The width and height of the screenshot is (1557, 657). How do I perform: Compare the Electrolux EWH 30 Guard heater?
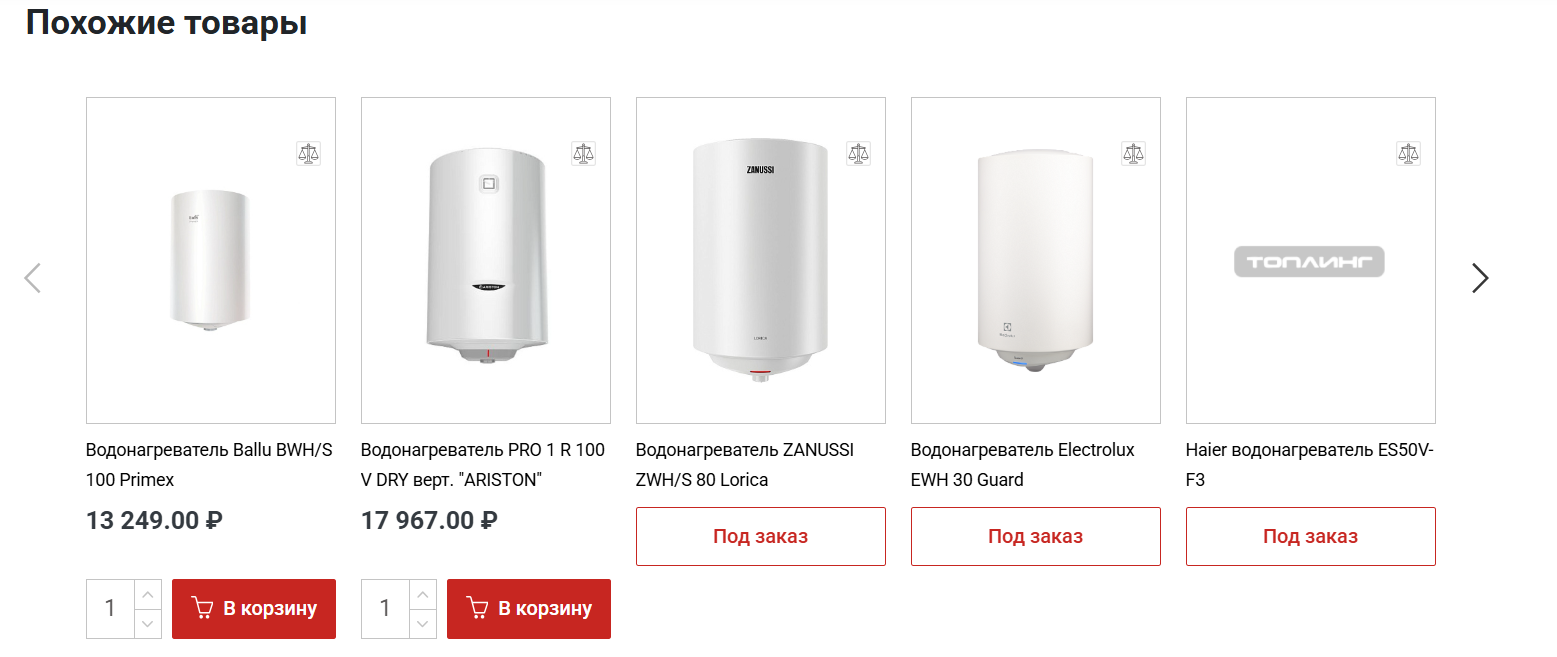point(1134,153)
